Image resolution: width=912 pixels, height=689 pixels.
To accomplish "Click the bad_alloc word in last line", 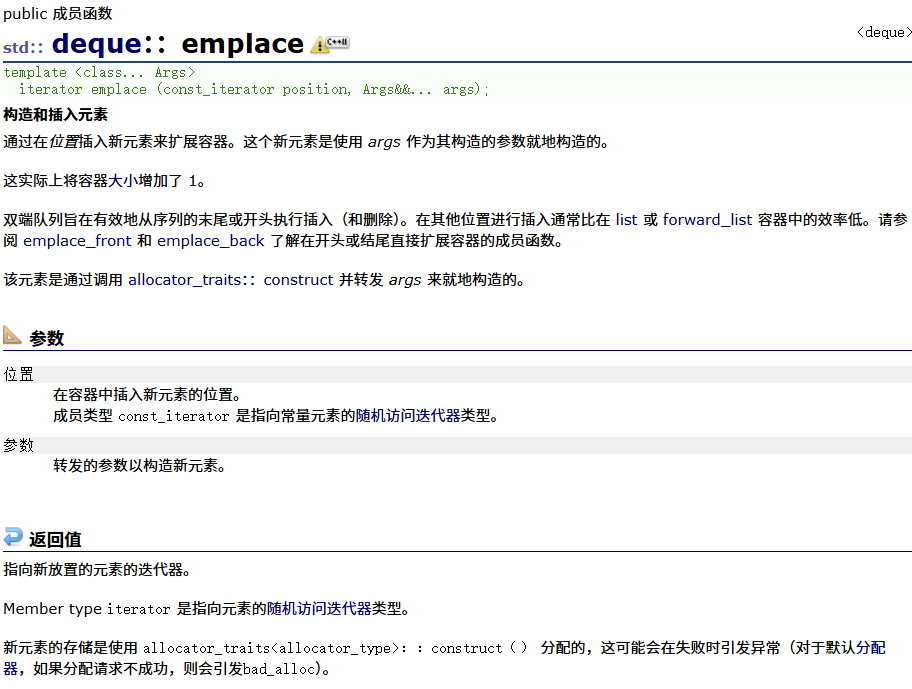I will tap(278, 669).
